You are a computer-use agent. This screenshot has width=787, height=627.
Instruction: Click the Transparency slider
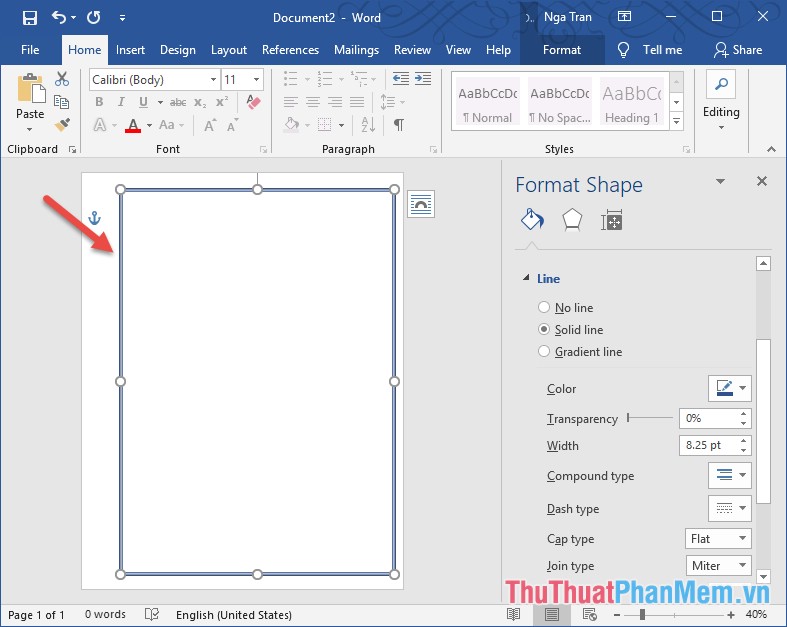click(x=650, y=418)
